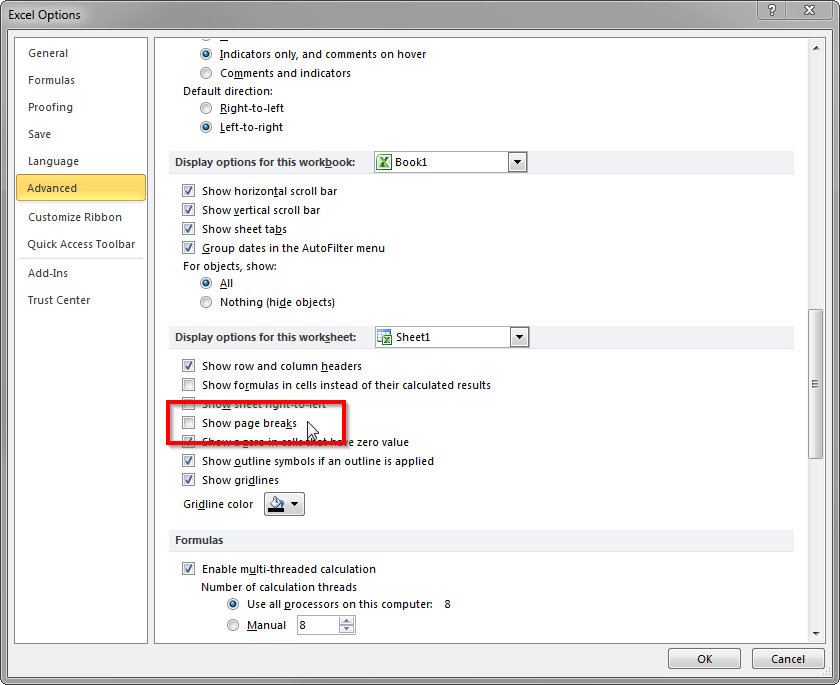The image size is (840, 685).
Task: Expand the Gridline color dropdown arrow
Action: click(295, 504)
